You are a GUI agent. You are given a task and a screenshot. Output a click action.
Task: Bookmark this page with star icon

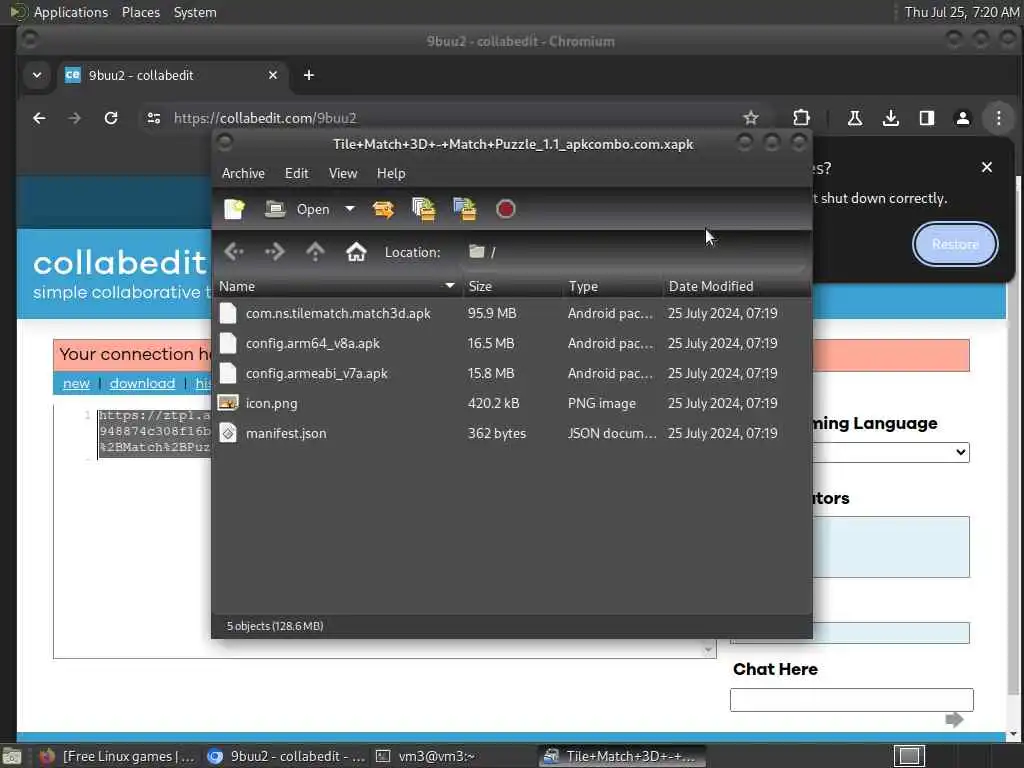[750, 118]
